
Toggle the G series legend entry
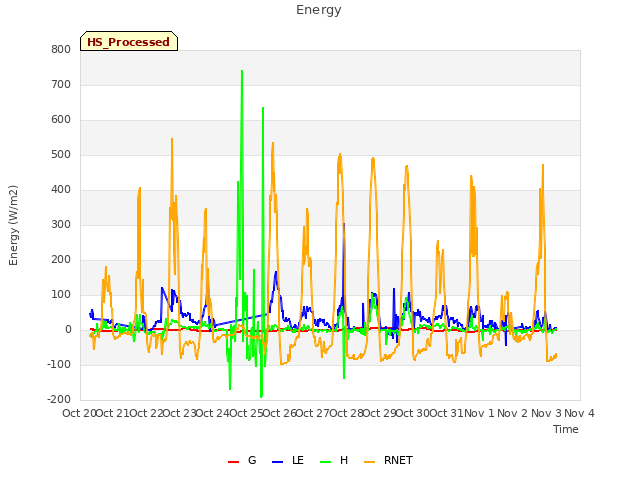pos(242,460)
